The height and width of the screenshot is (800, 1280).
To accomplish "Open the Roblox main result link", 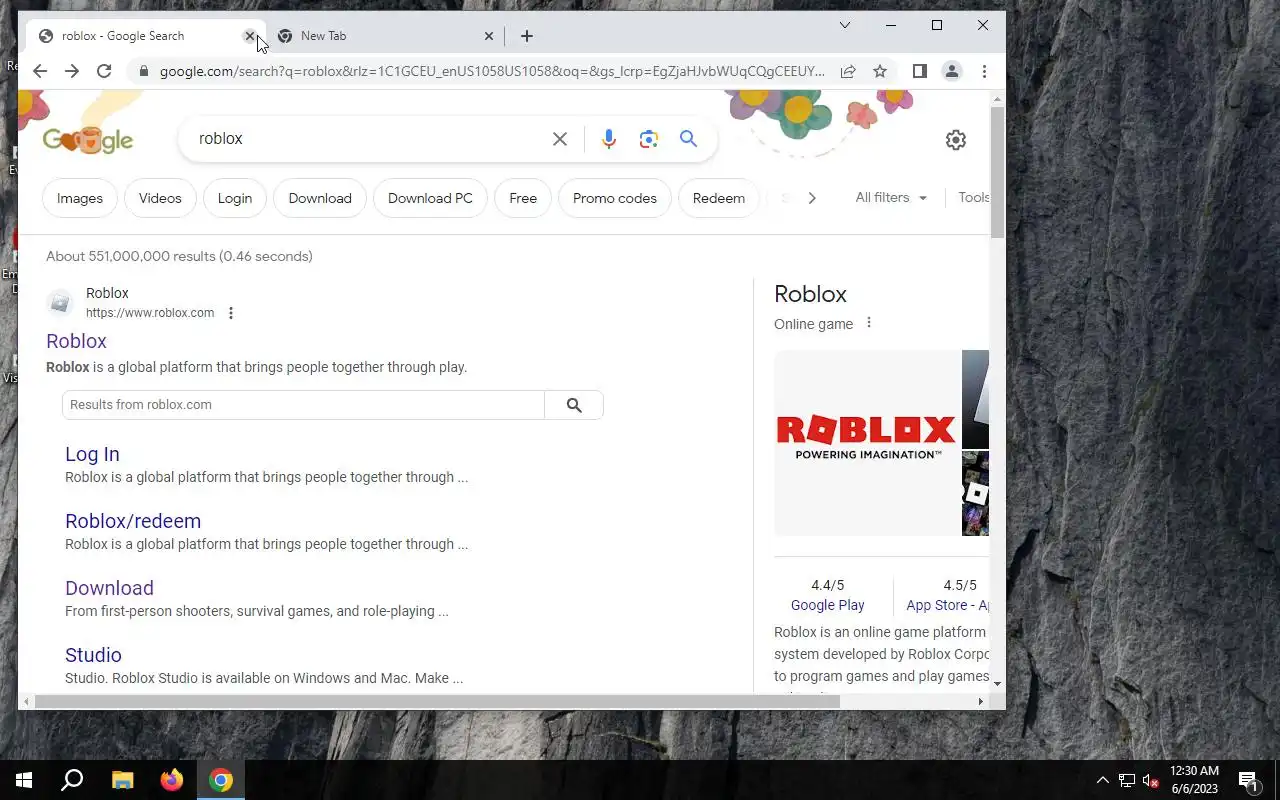I will coord(76,341).
